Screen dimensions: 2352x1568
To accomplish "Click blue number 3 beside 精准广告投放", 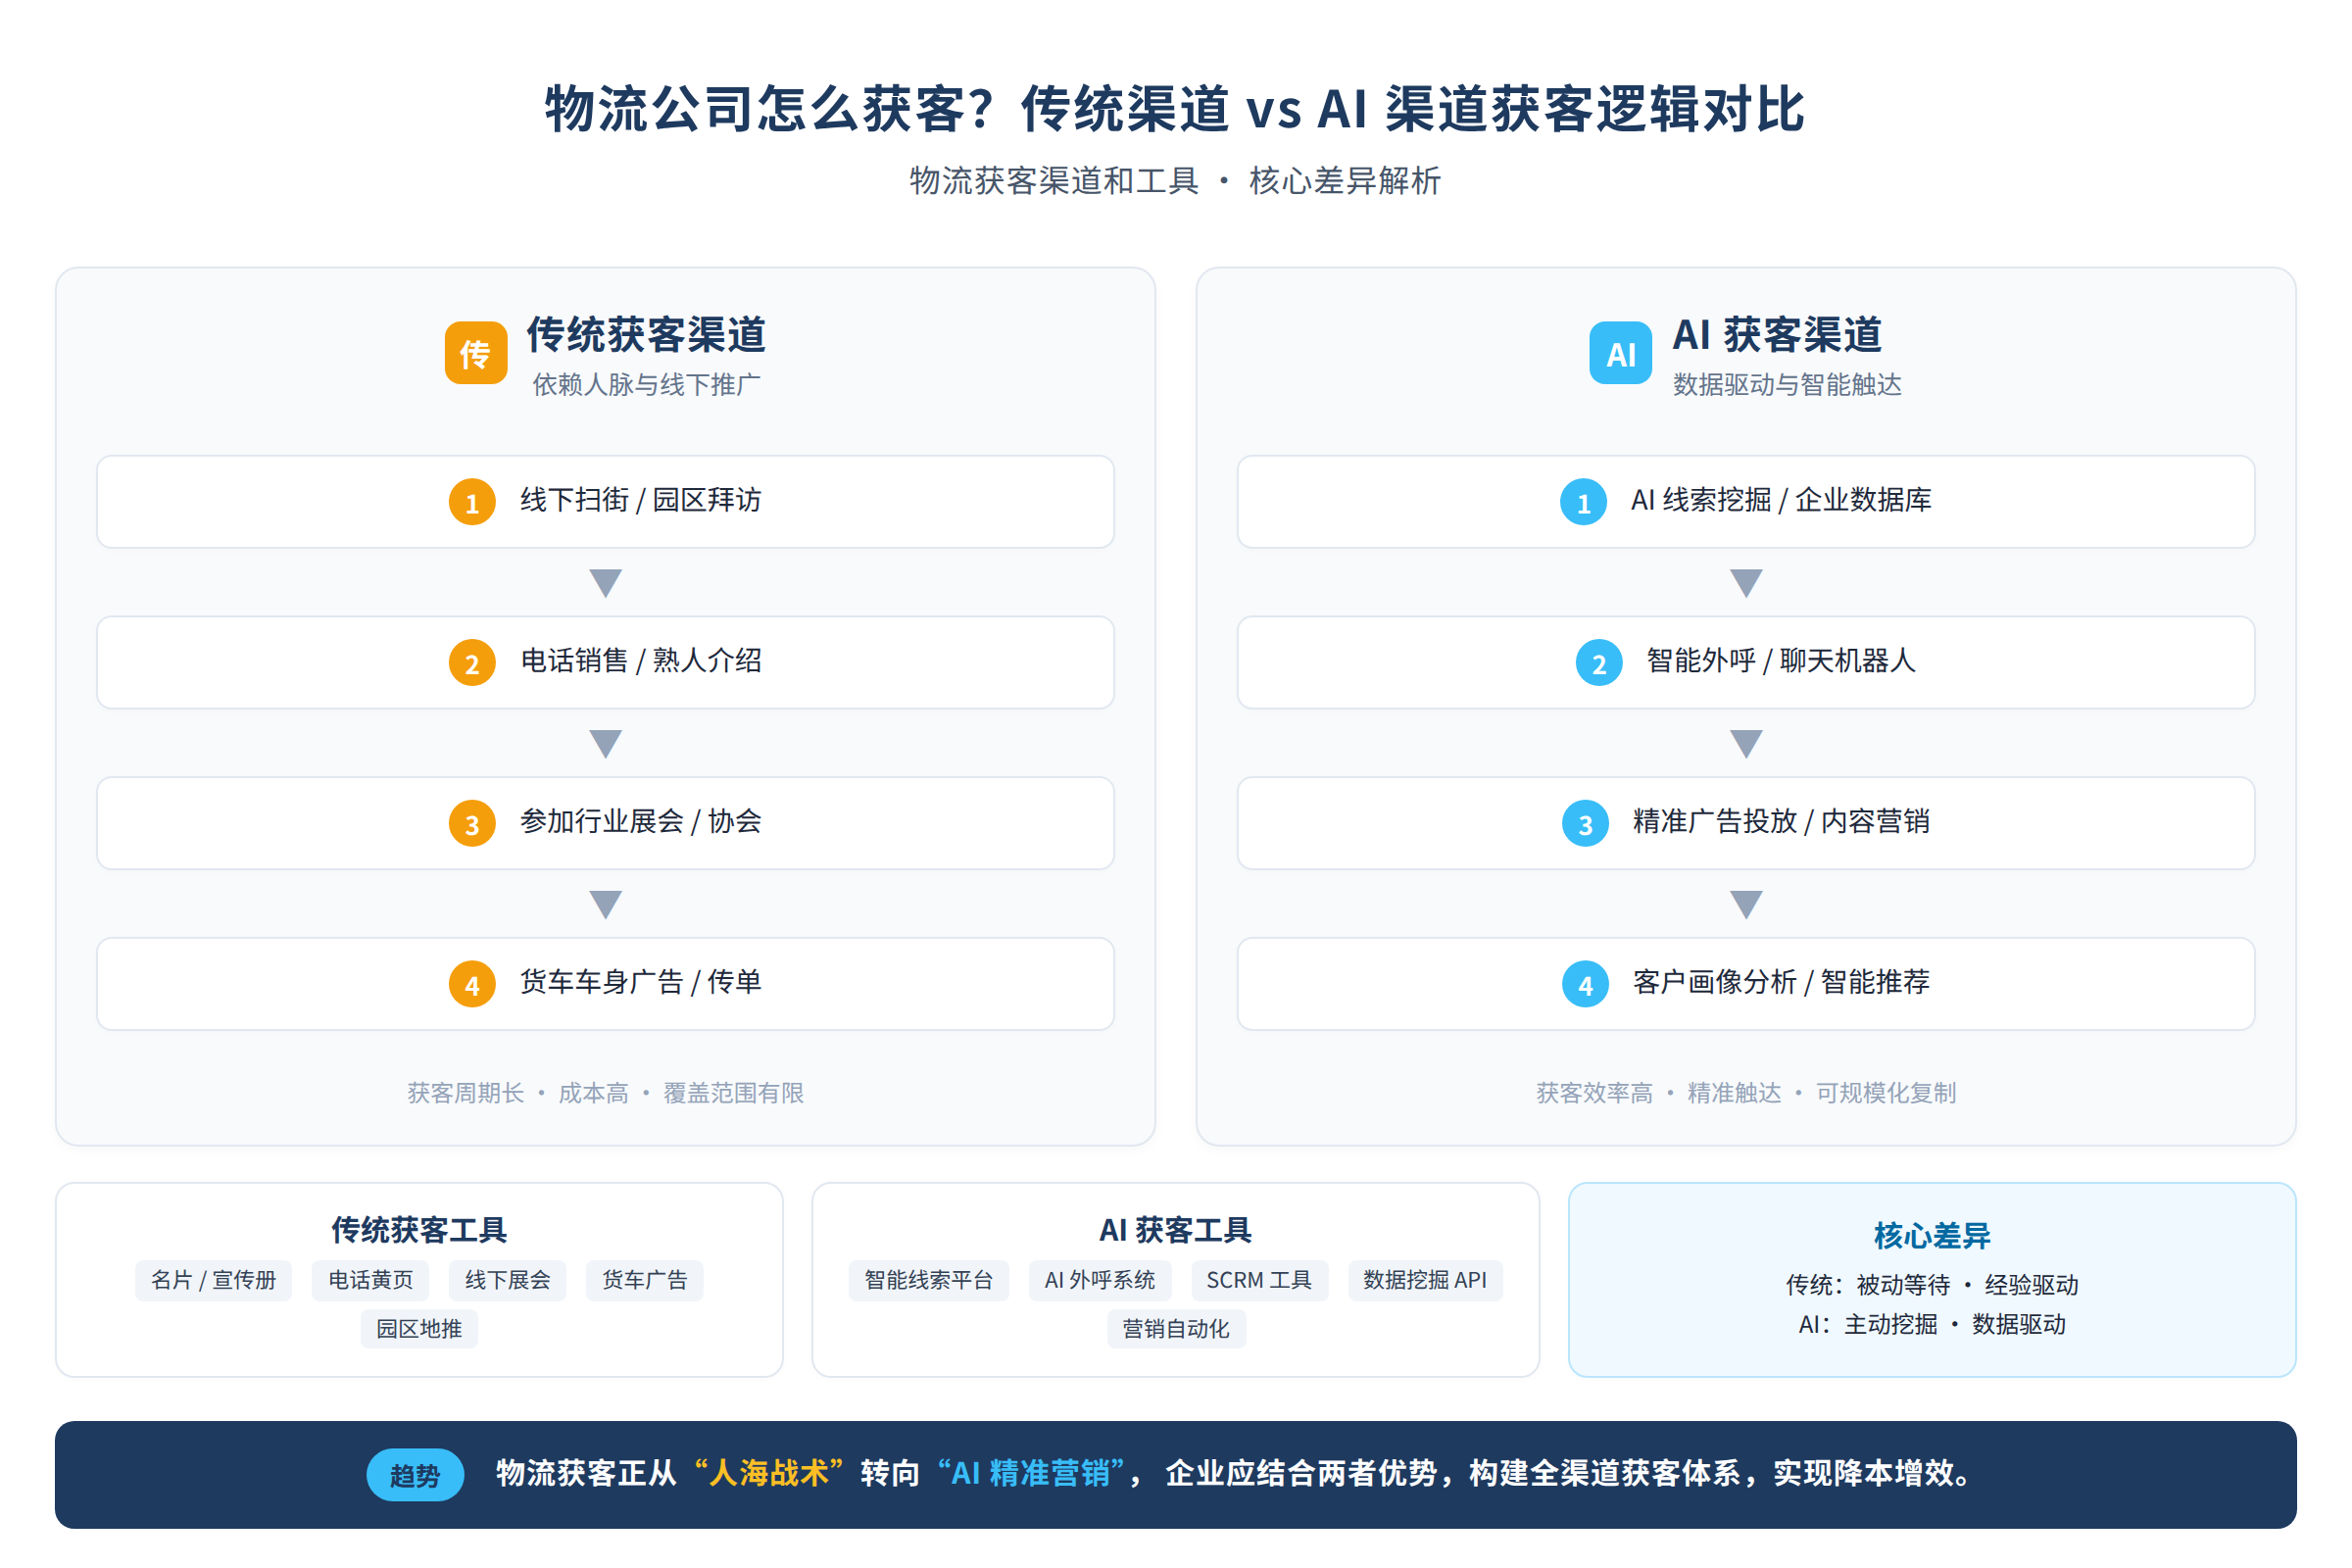I will [1586, 824].
